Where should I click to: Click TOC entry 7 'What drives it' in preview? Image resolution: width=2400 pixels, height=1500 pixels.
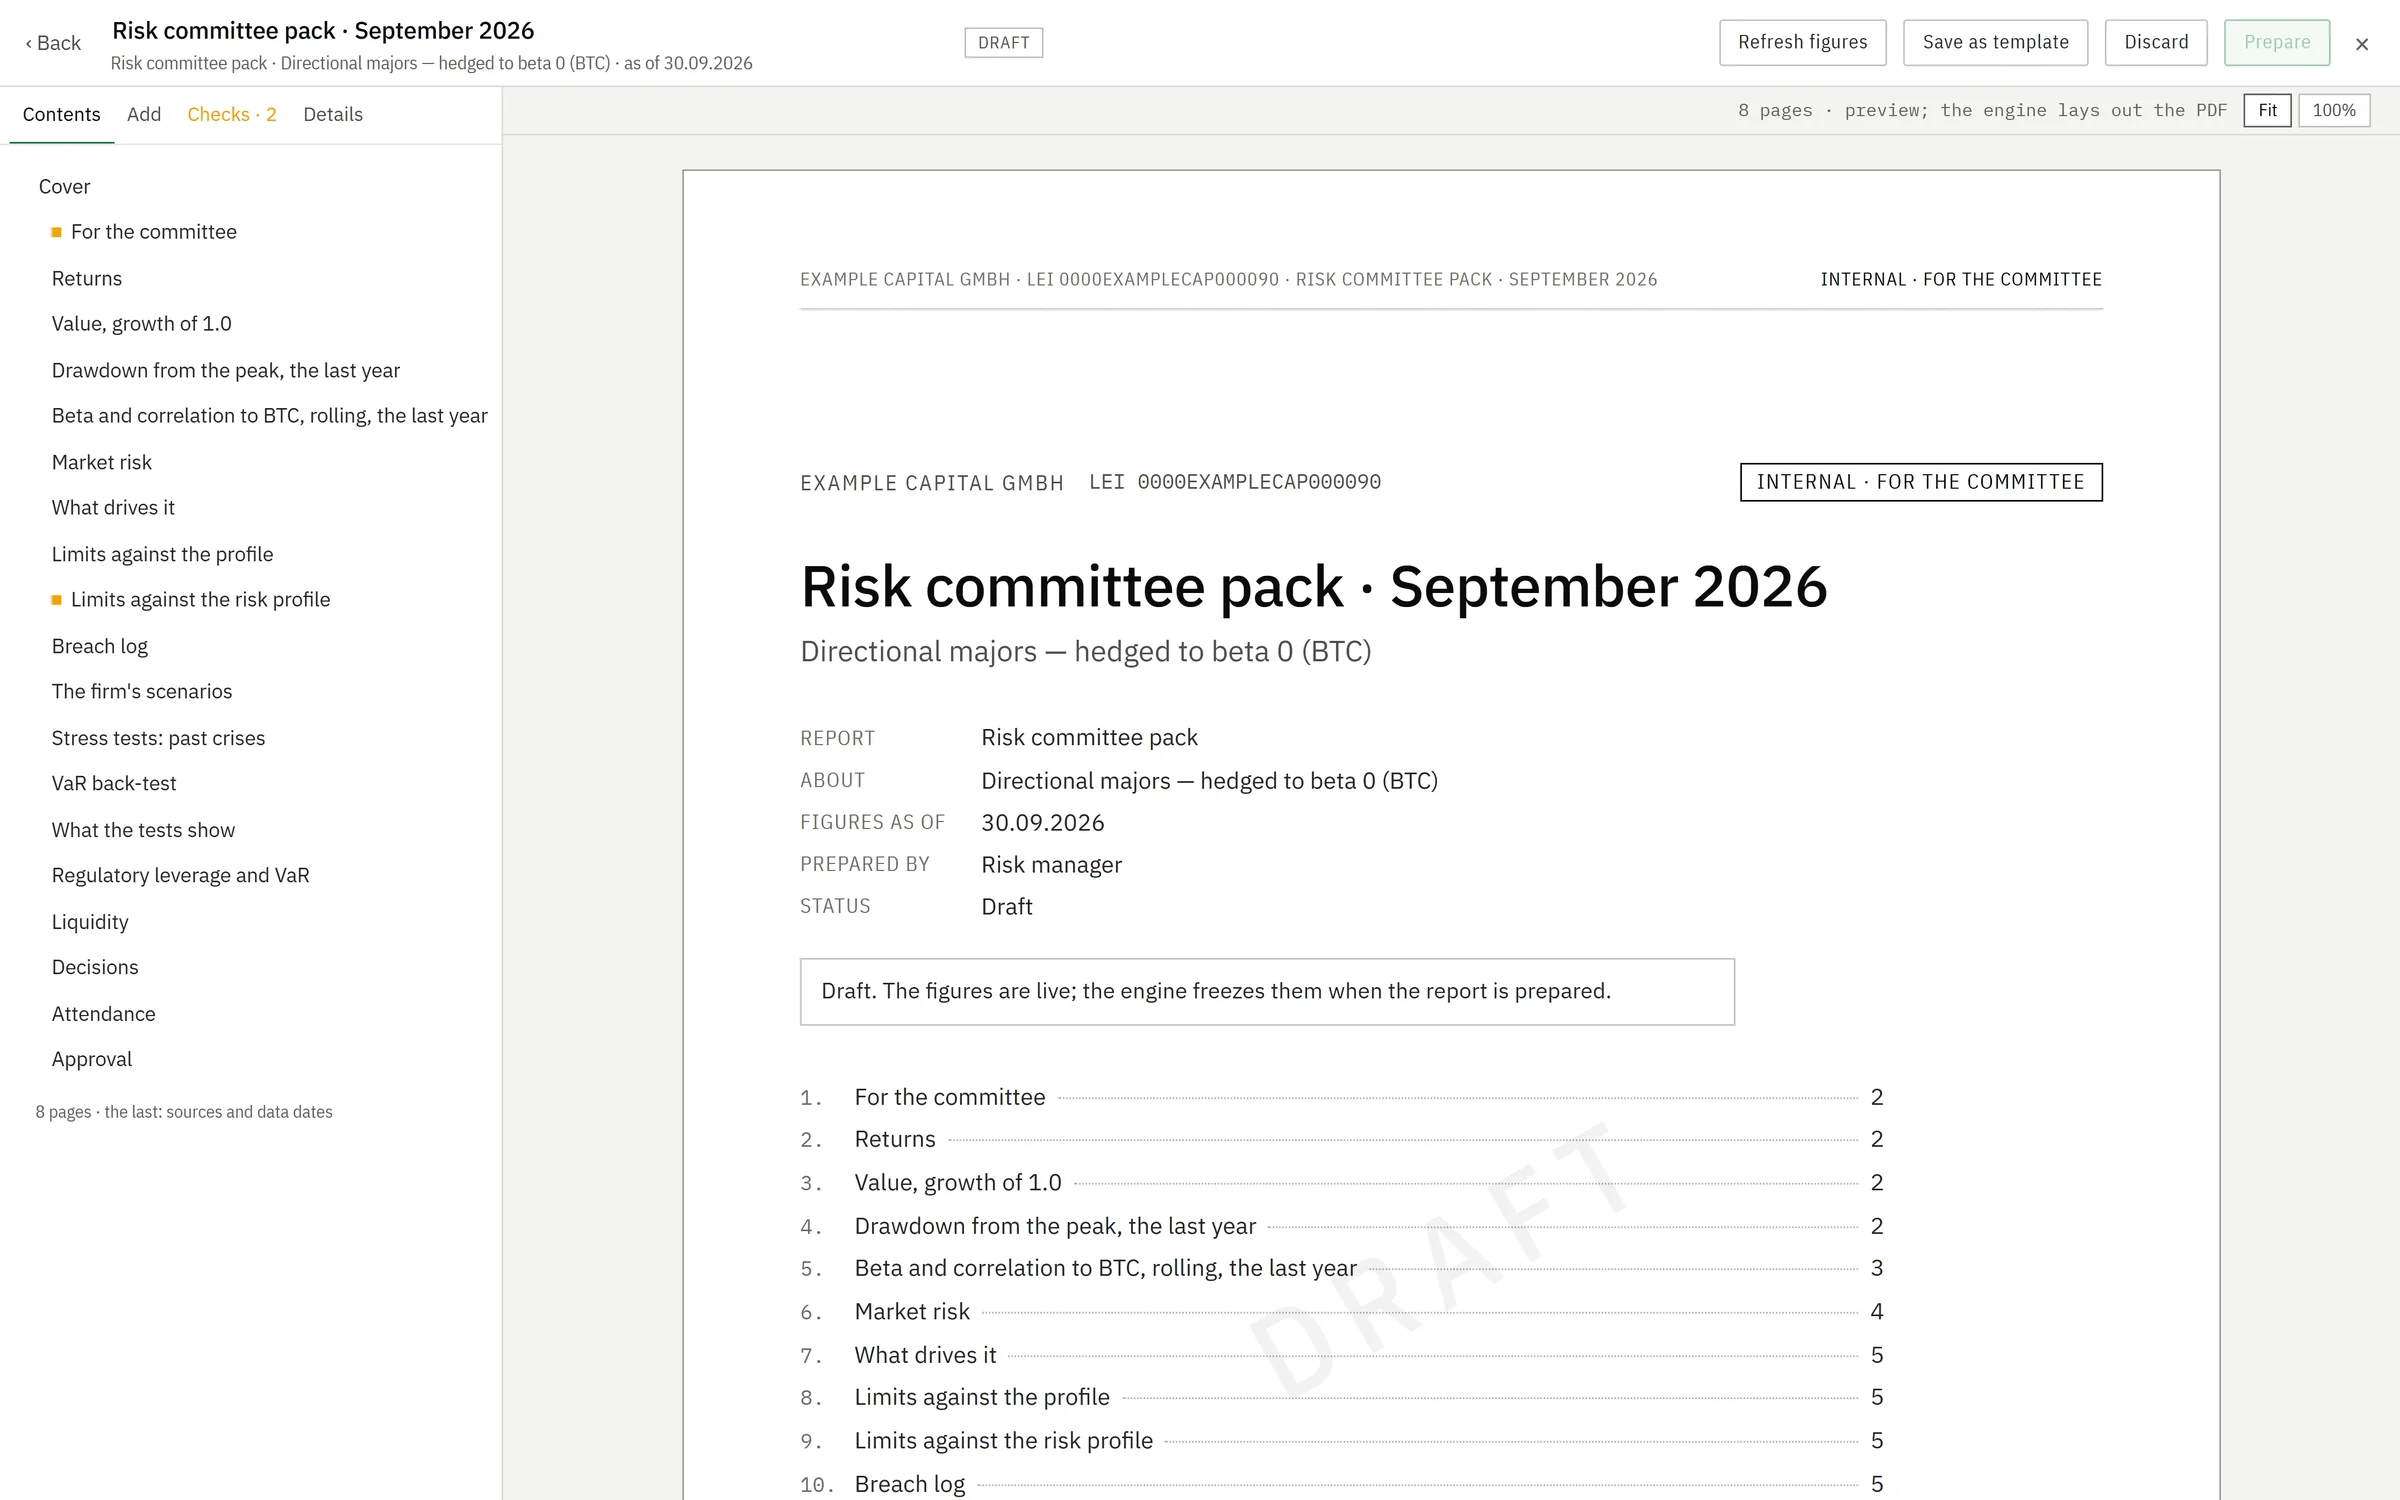[x=1341, y=1356]
